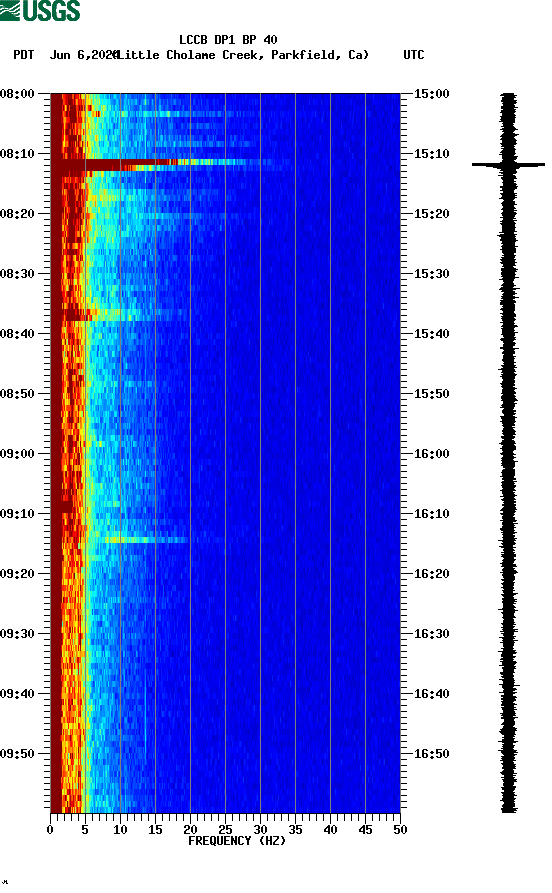Click the 16:10 UTC time label
552x893 pixels.
click(431, 513)
